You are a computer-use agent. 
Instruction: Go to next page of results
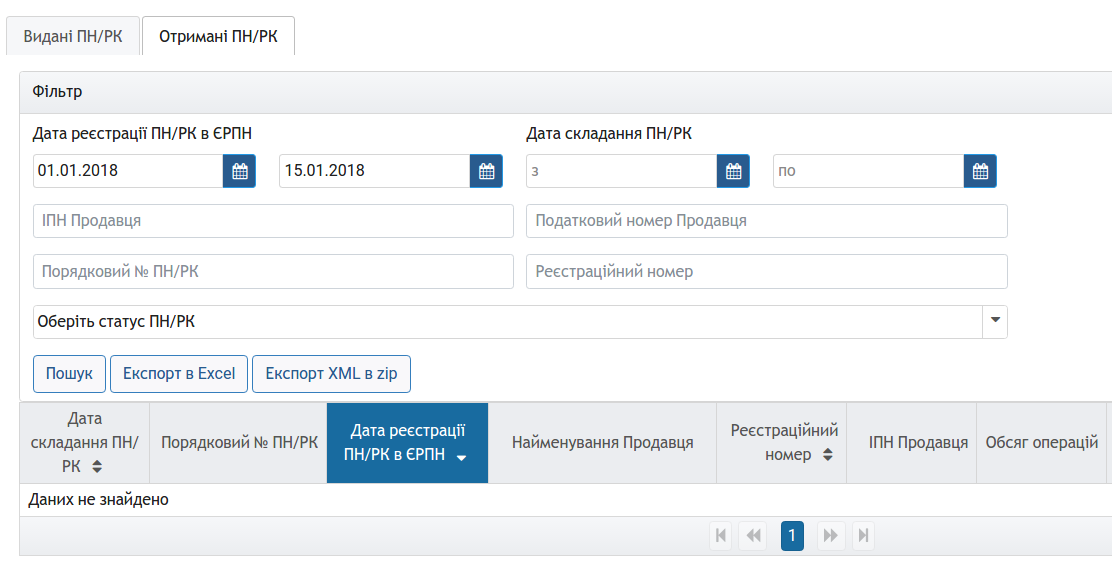tap(830, 536)
